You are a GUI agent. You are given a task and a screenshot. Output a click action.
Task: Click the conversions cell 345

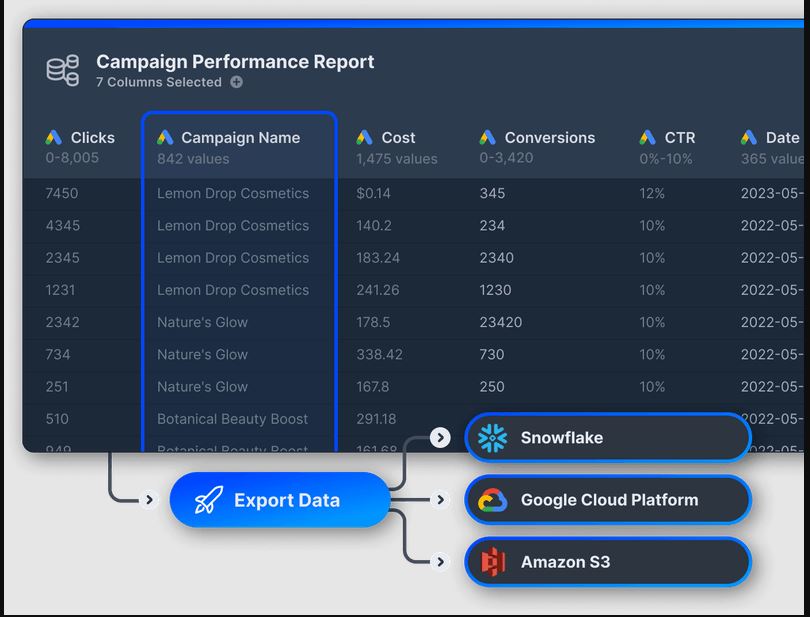click(492, 193)
